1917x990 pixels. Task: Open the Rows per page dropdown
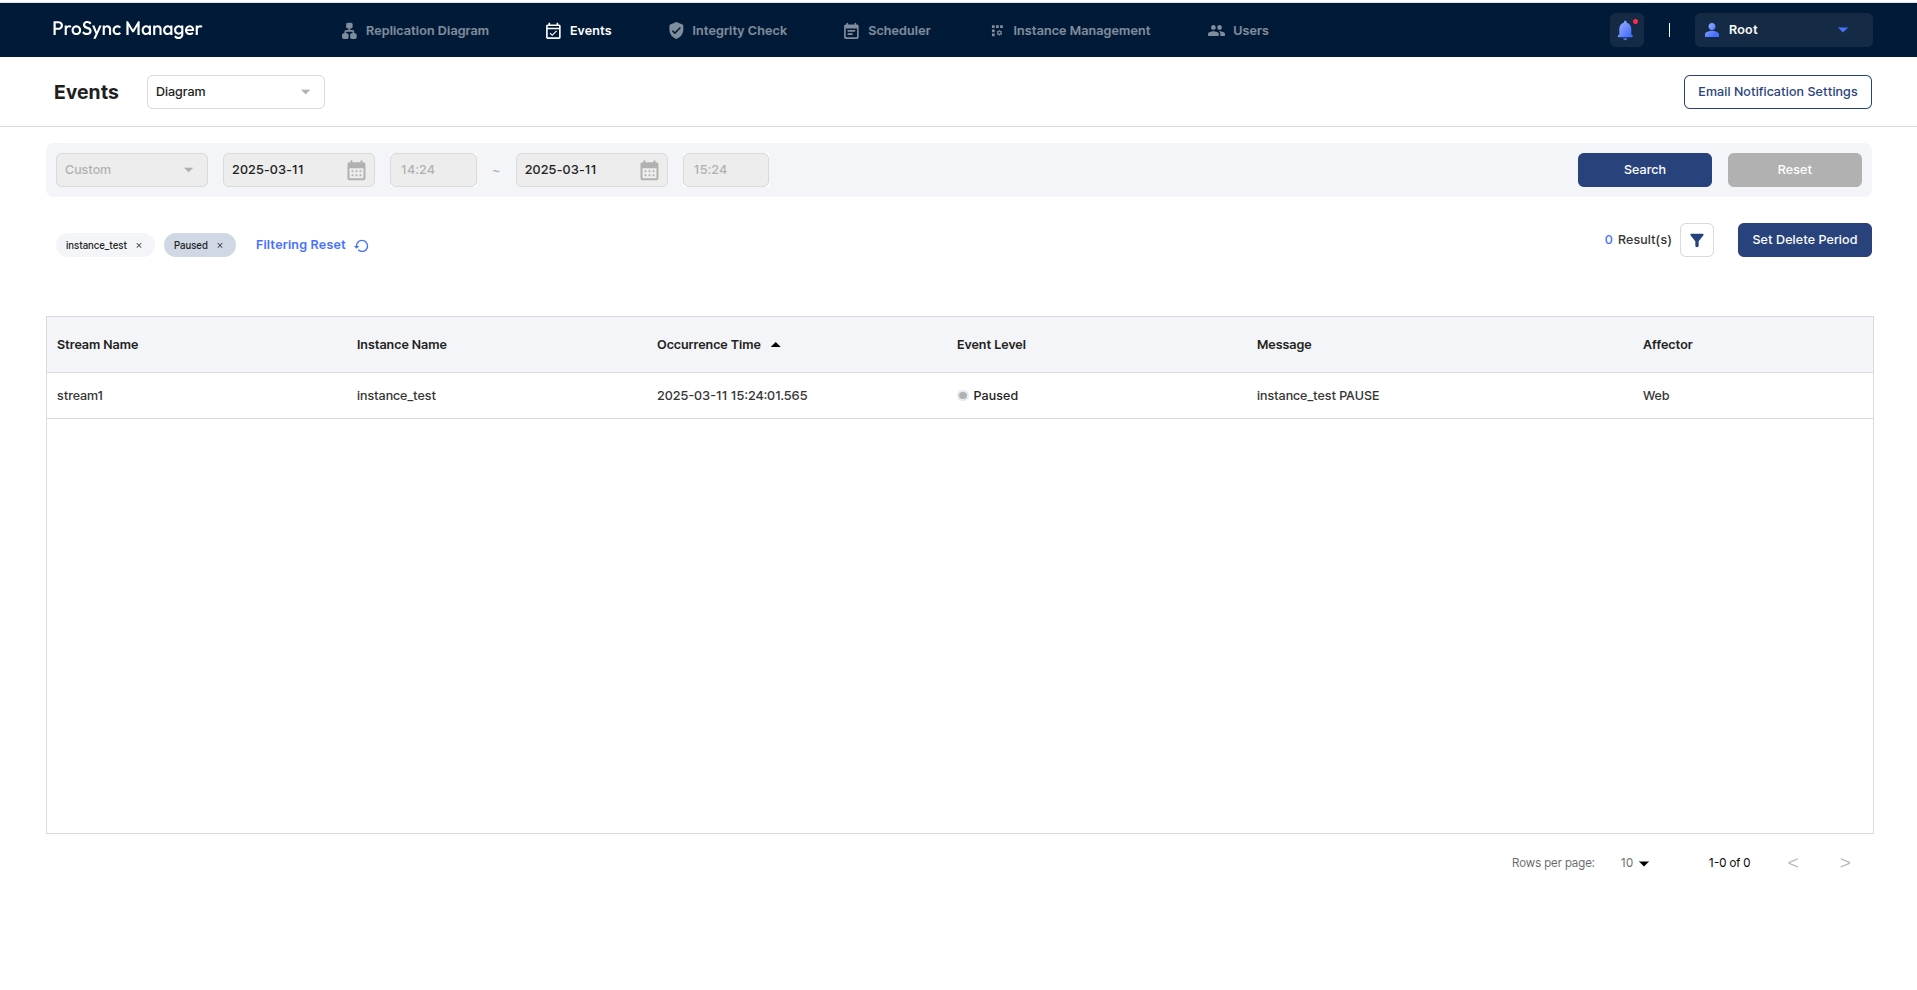click(1634, 863)
